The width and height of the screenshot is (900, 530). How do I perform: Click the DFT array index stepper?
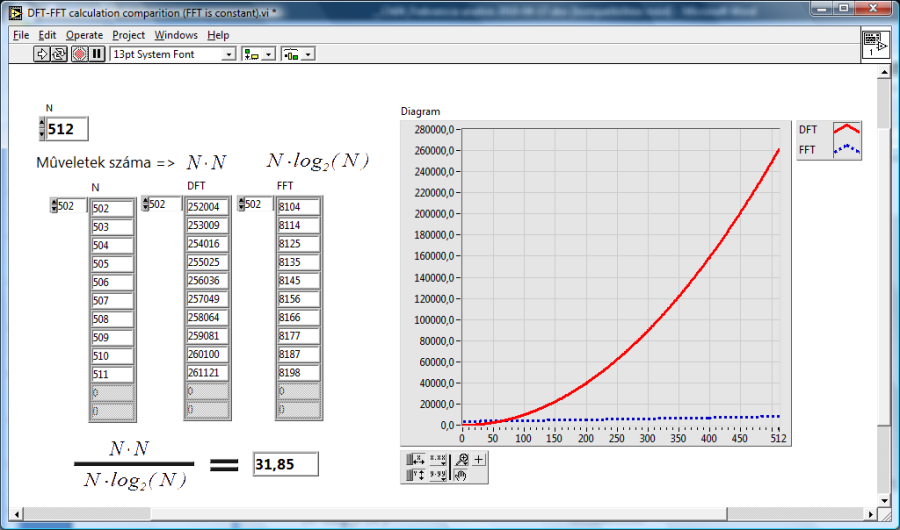[145, 204]
